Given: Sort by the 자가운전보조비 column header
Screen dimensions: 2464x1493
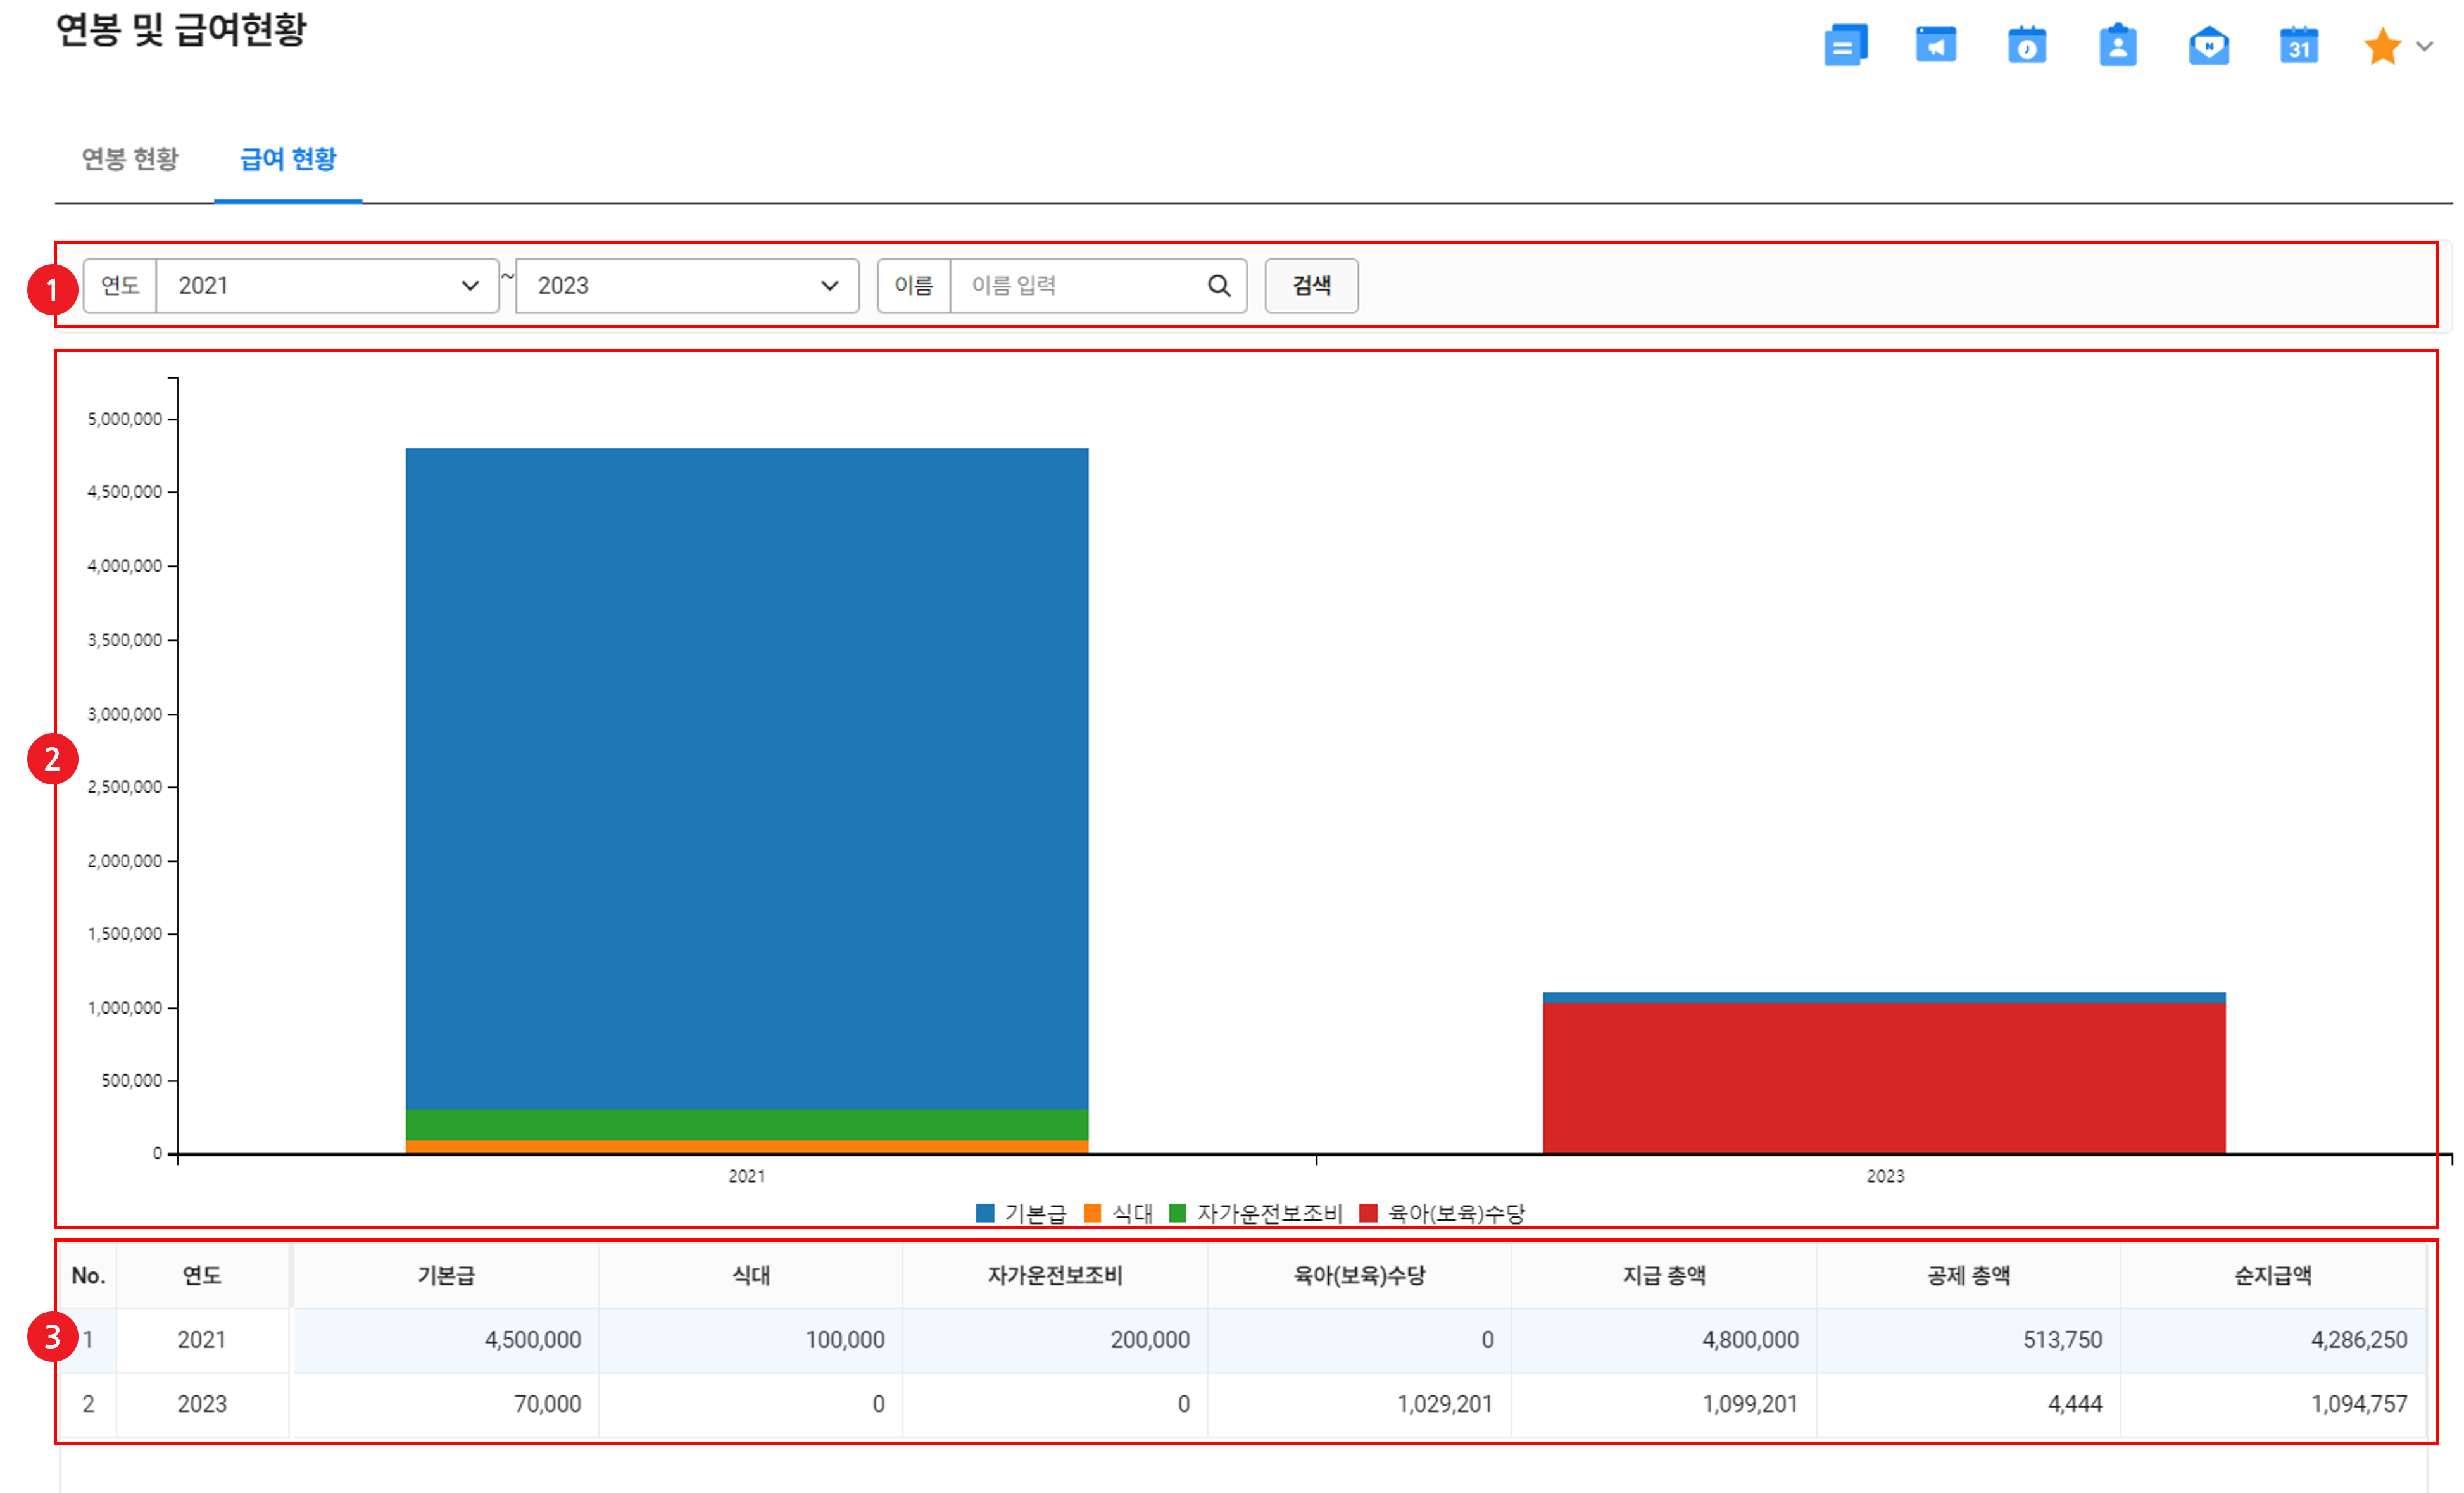Looking at the screenshot, I should [x=1055, y=1275].
